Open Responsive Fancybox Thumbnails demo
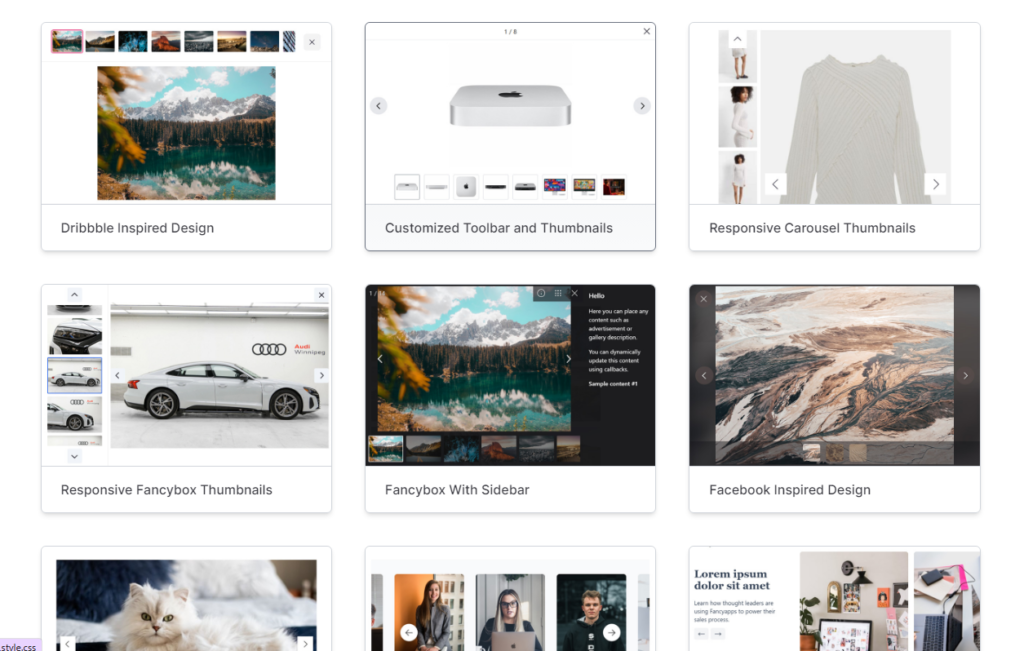Viewport: 1024px width, 651px height. coord(166,490)
